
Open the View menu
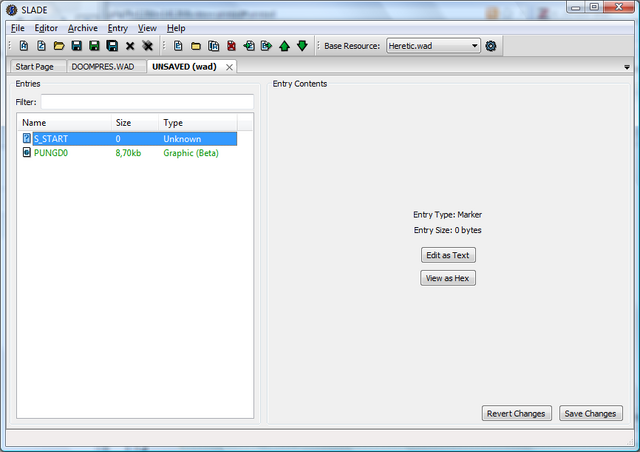click(147, 28)
